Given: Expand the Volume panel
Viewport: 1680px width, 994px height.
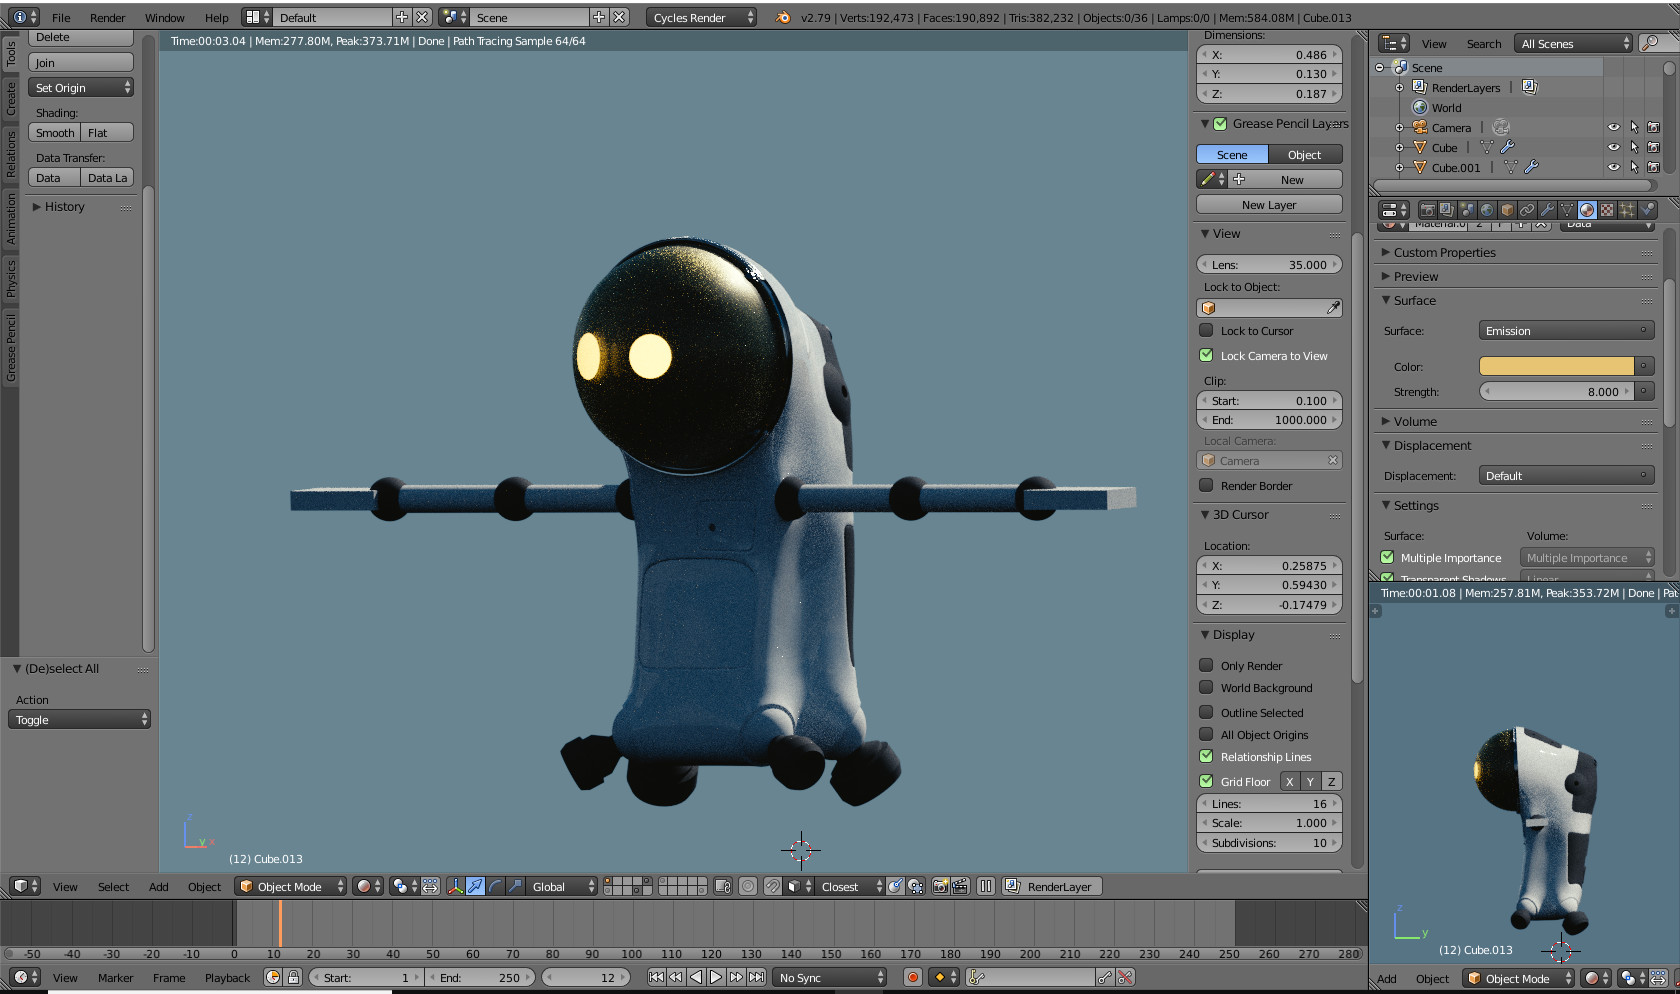Looking at the screenshot, I should coord(1415,421).
